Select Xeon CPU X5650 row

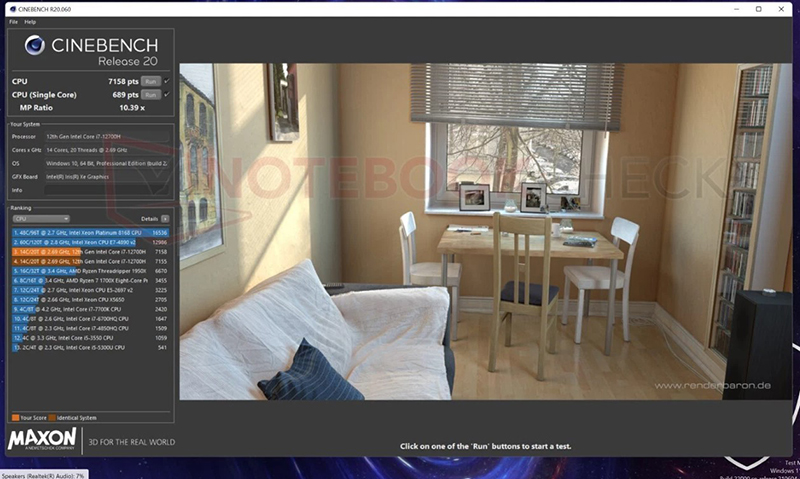pos(90,300)
